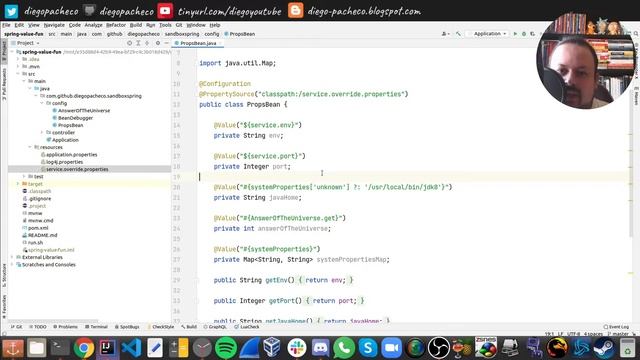Viewport: 640px width, 360px height.
Task: Launch Google Chrome from the dock
Action: click(84, 348)
